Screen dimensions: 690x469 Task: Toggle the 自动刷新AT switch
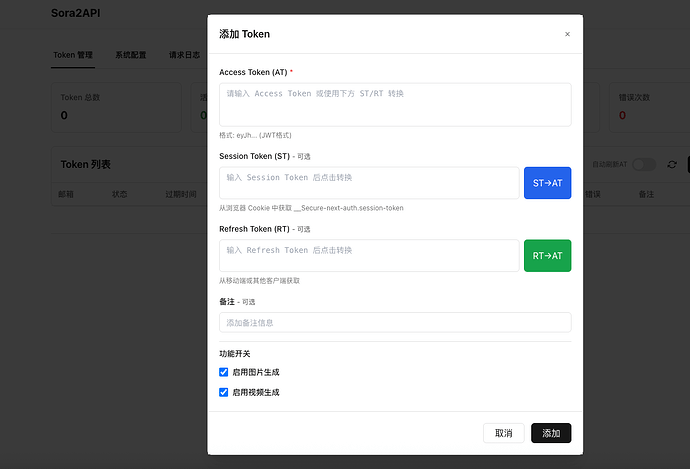tap(644, 165)
